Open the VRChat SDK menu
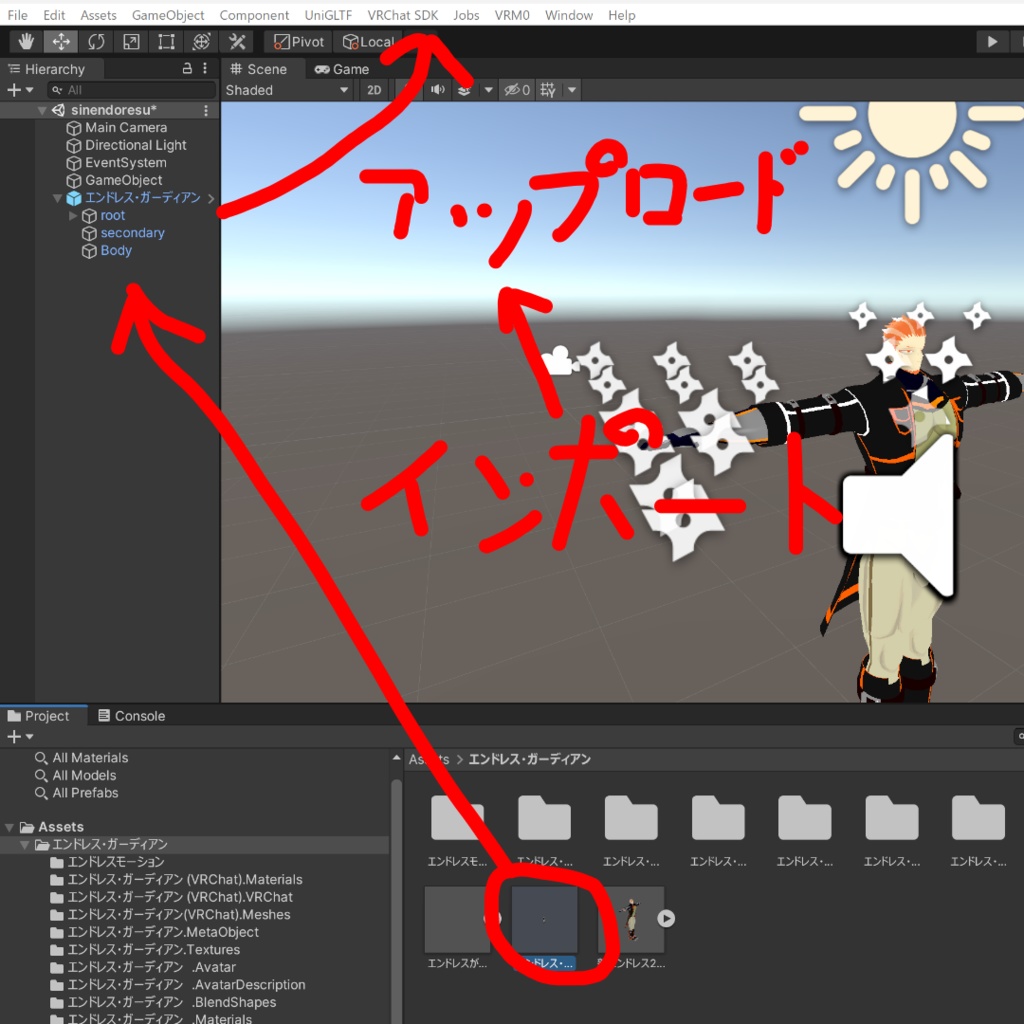Image resolution: width=1024 pixels, height=1024 pixels. pyautogui.click(x=402, y=15)
